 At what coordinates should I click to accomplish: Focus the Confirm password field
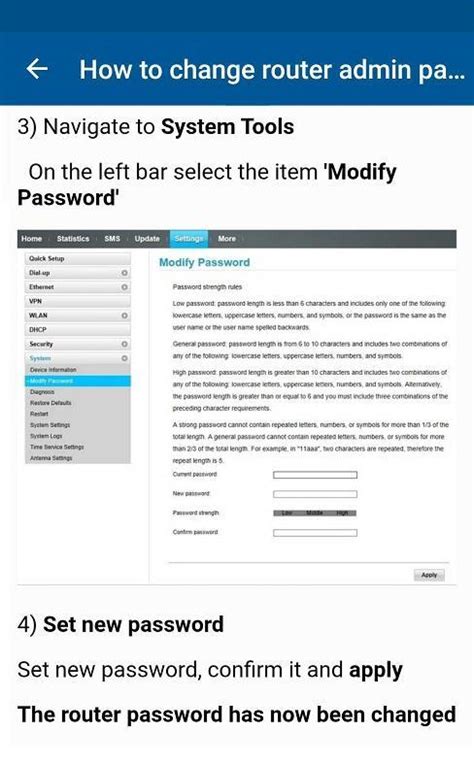315,533
